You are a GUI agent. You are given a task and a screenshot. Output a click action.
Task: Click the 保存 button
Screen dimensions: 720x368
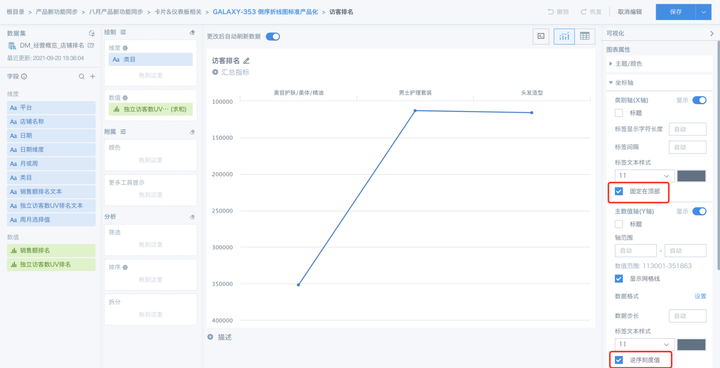click(676, 12)
